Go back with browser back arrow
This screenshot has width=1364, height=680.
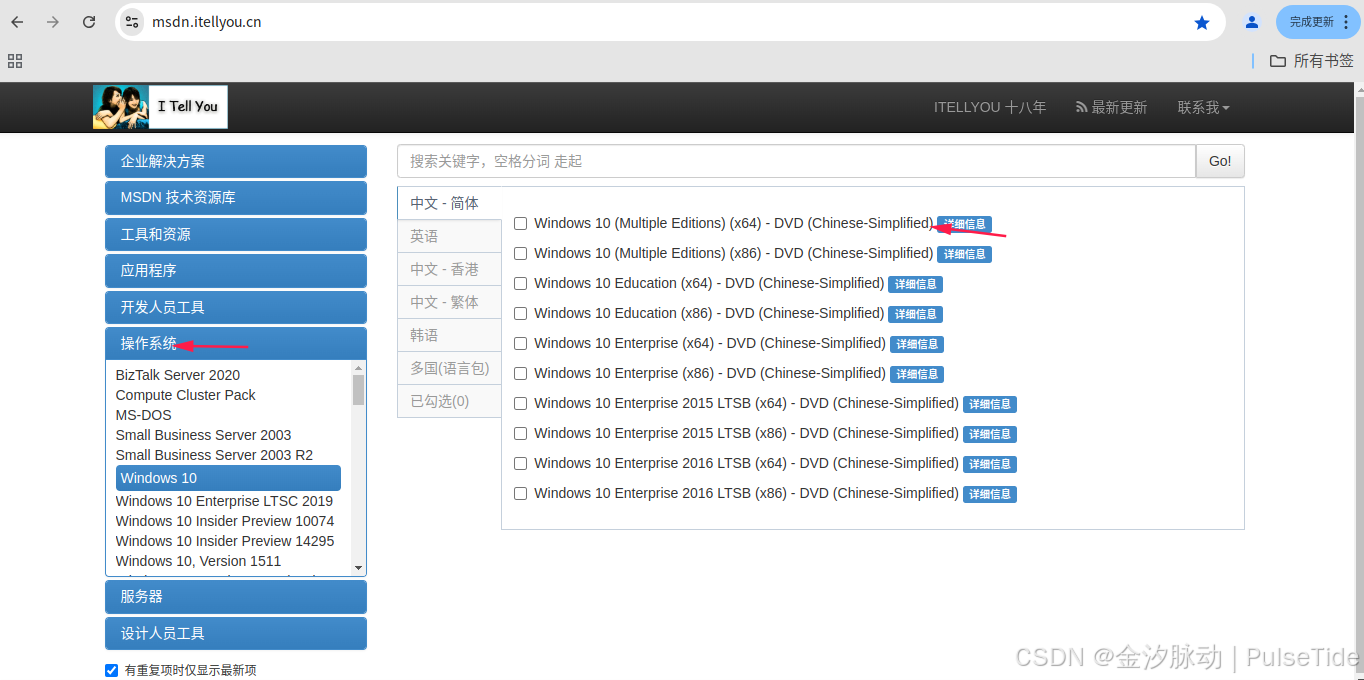click(17, 22)
